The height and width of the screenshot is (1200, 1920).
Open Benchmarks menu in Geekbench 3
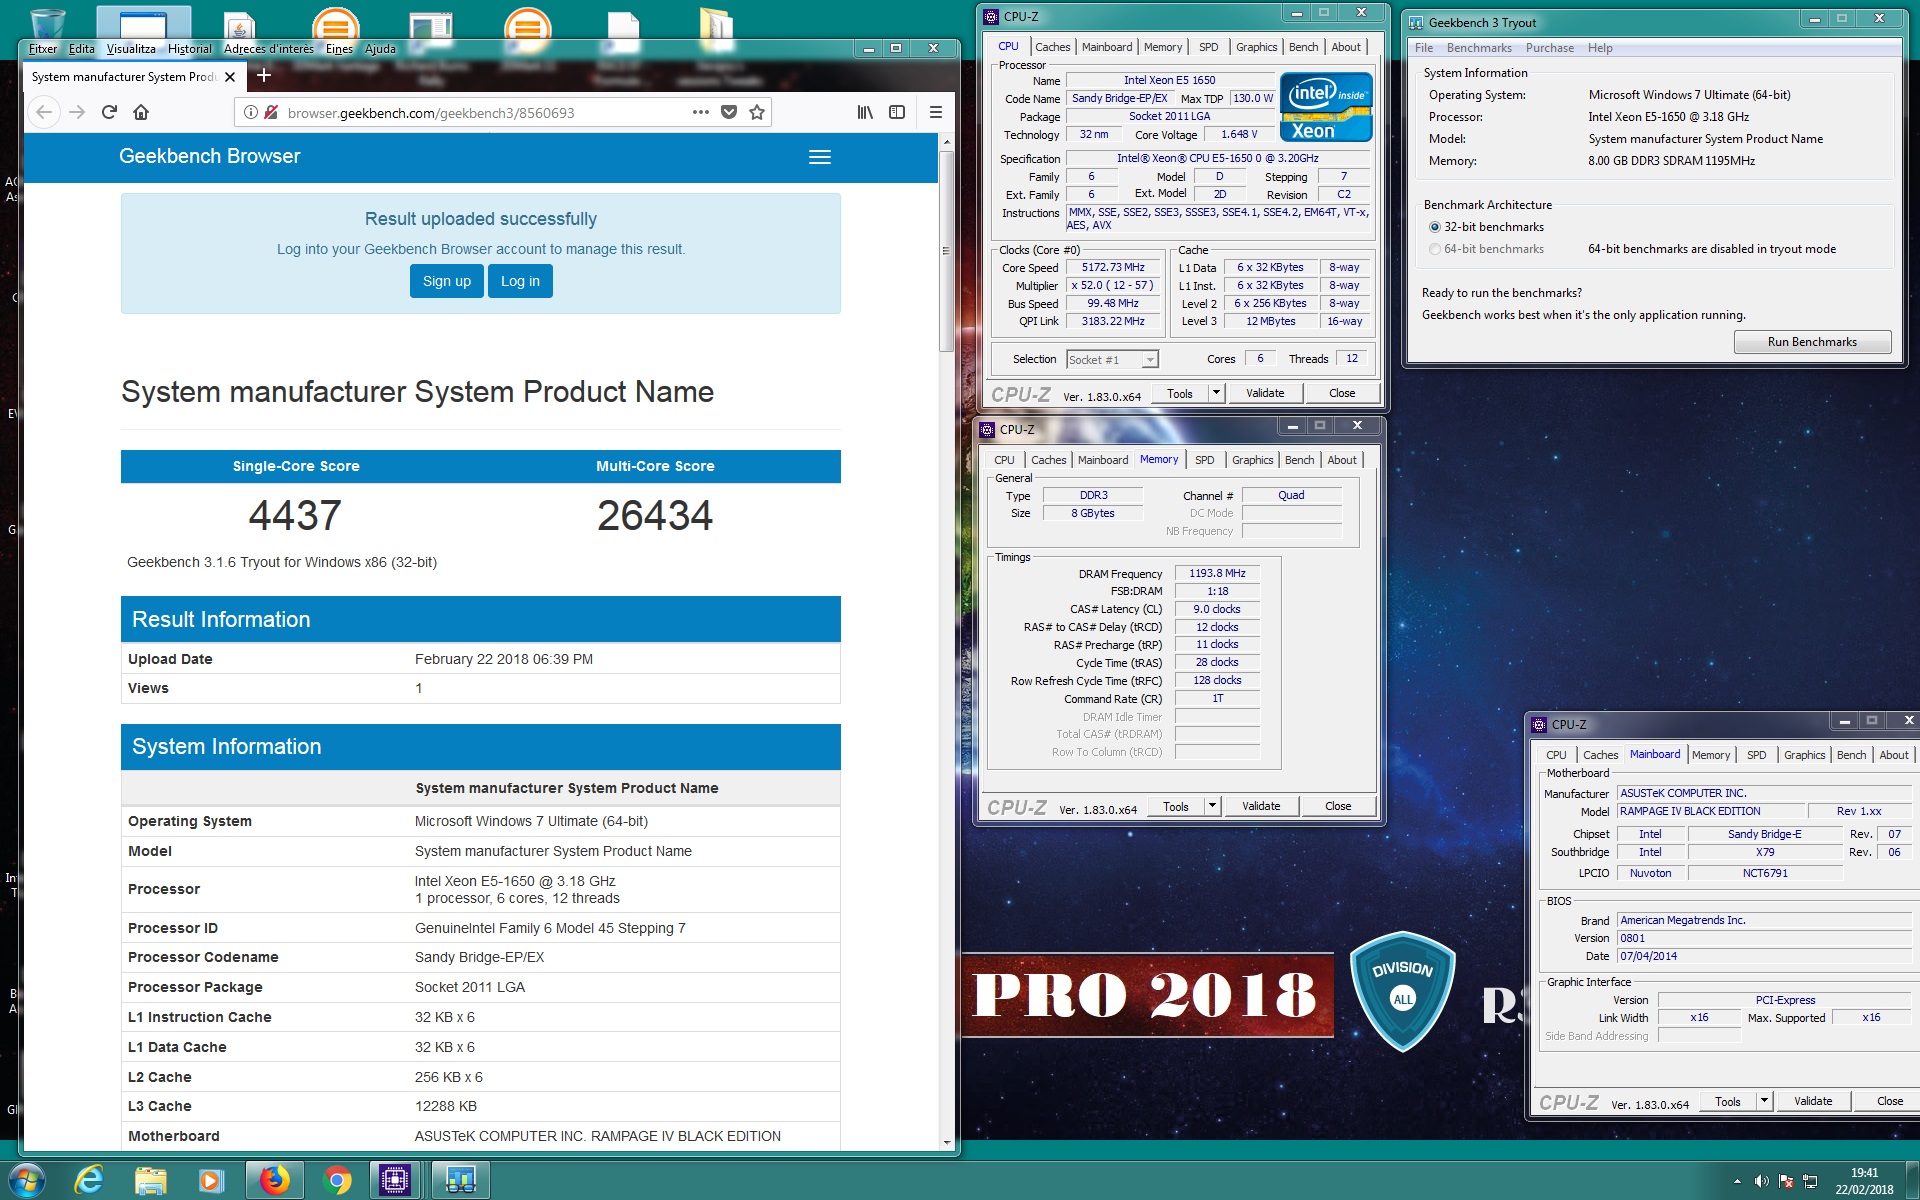[1479, 48]
